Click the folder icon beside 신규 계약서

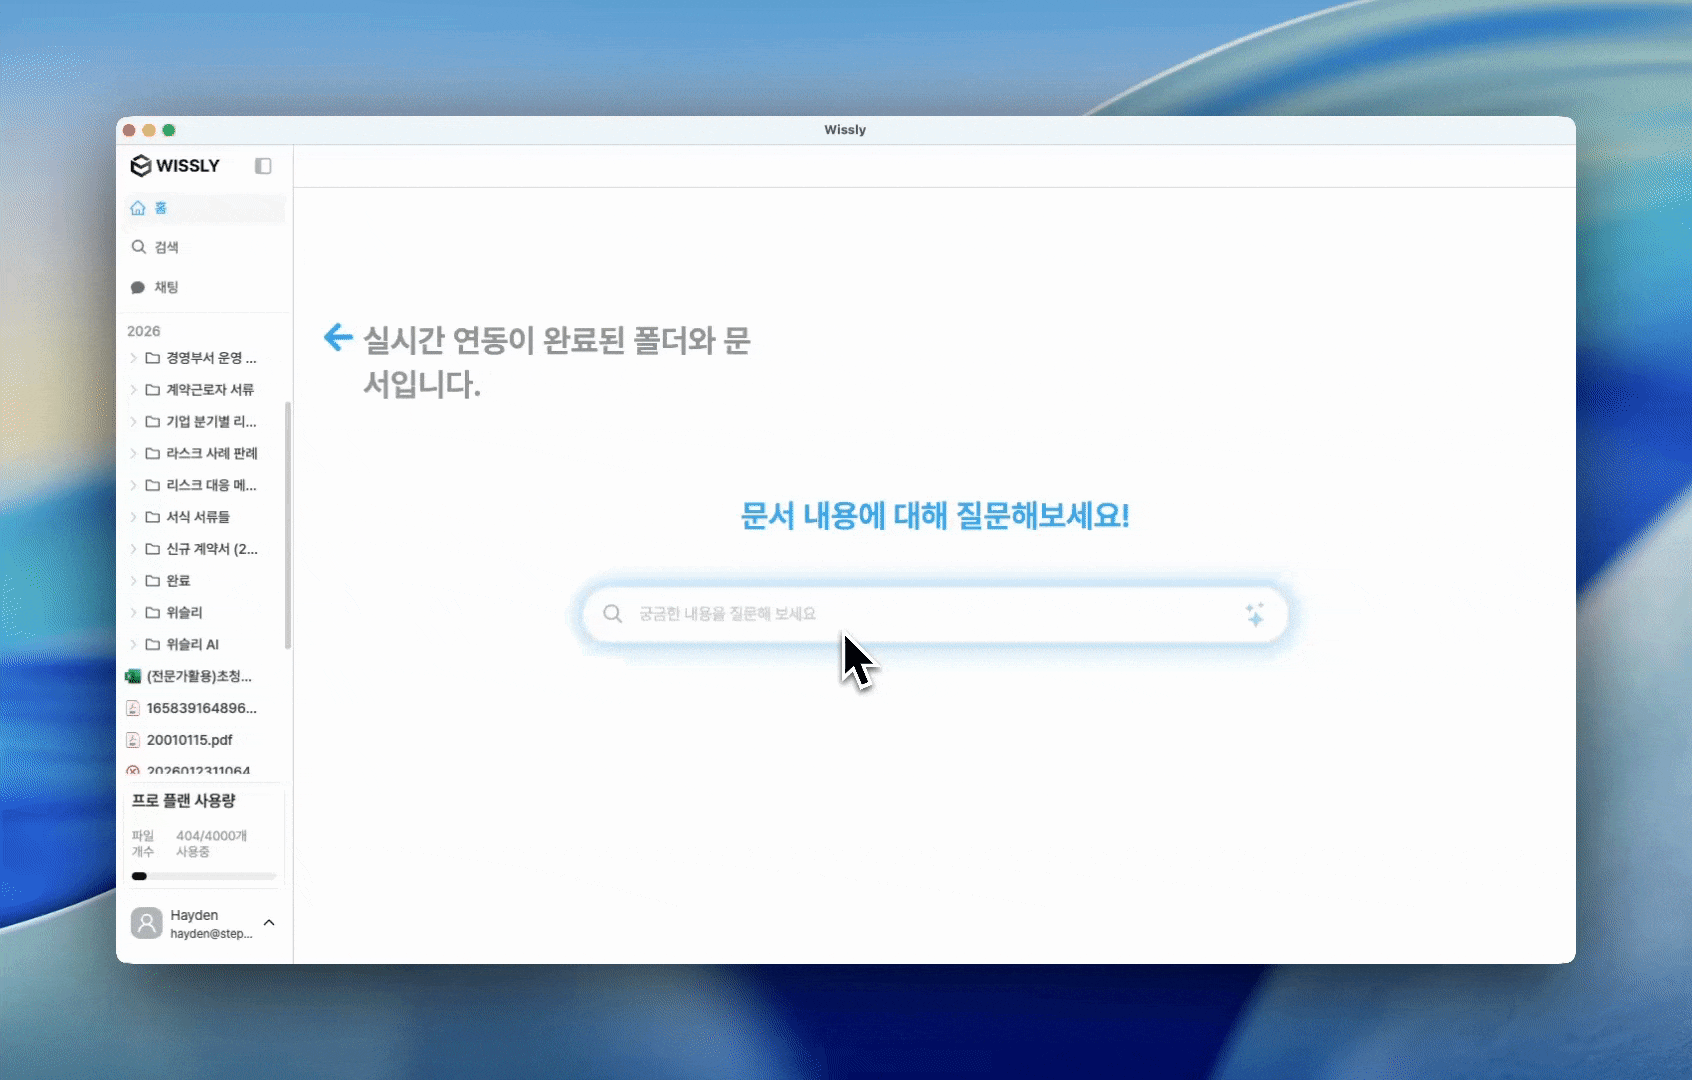(153, 549)
